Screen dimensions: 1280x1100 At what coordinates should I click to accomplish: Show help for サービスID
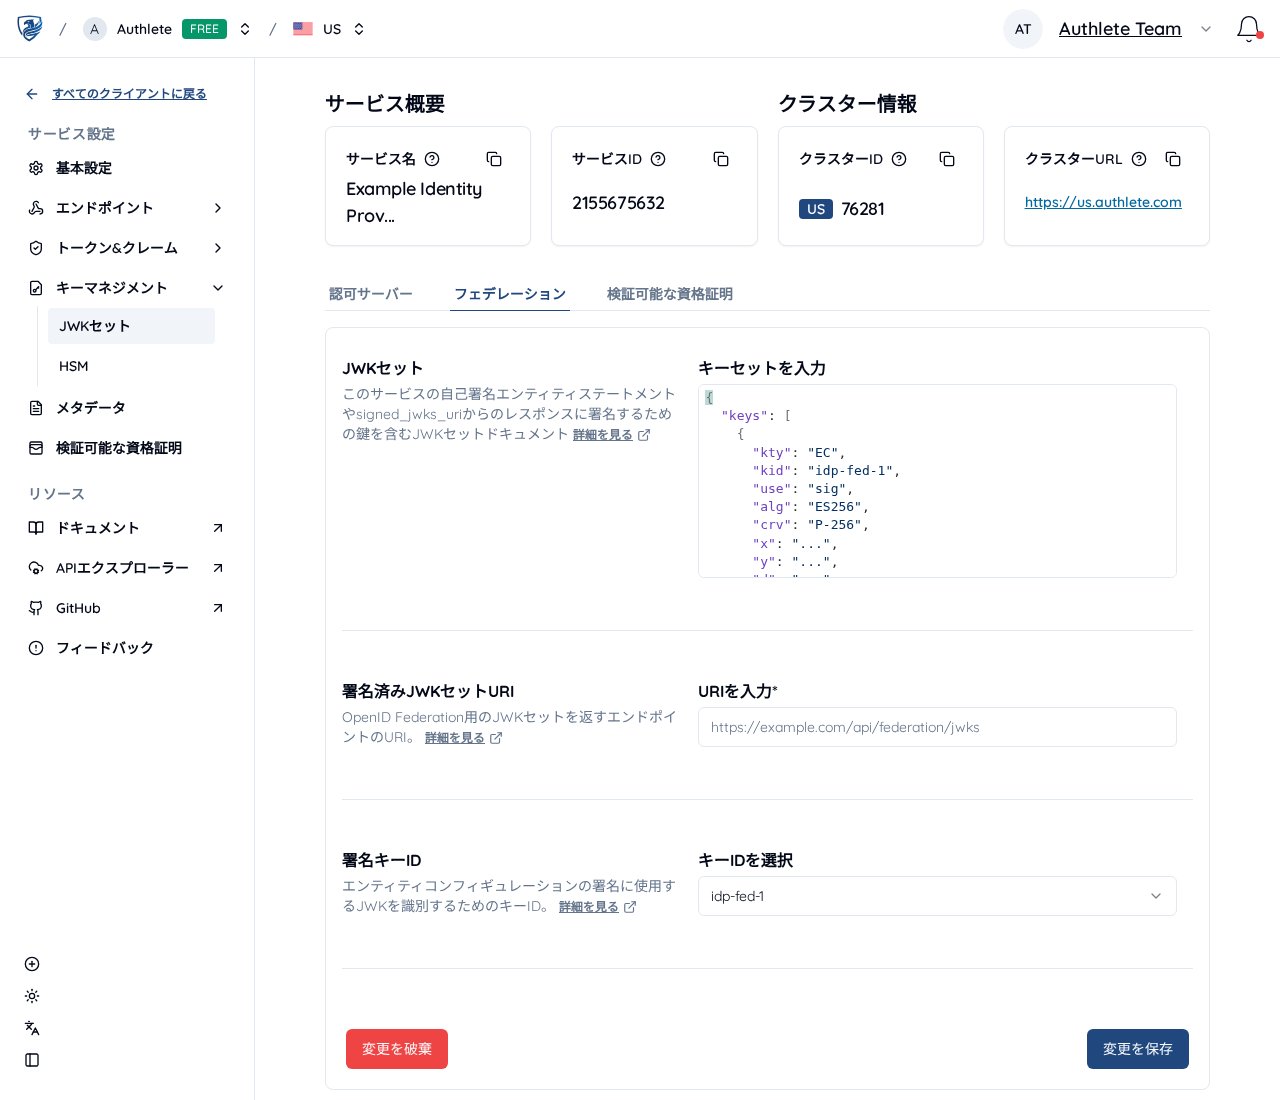658,159
